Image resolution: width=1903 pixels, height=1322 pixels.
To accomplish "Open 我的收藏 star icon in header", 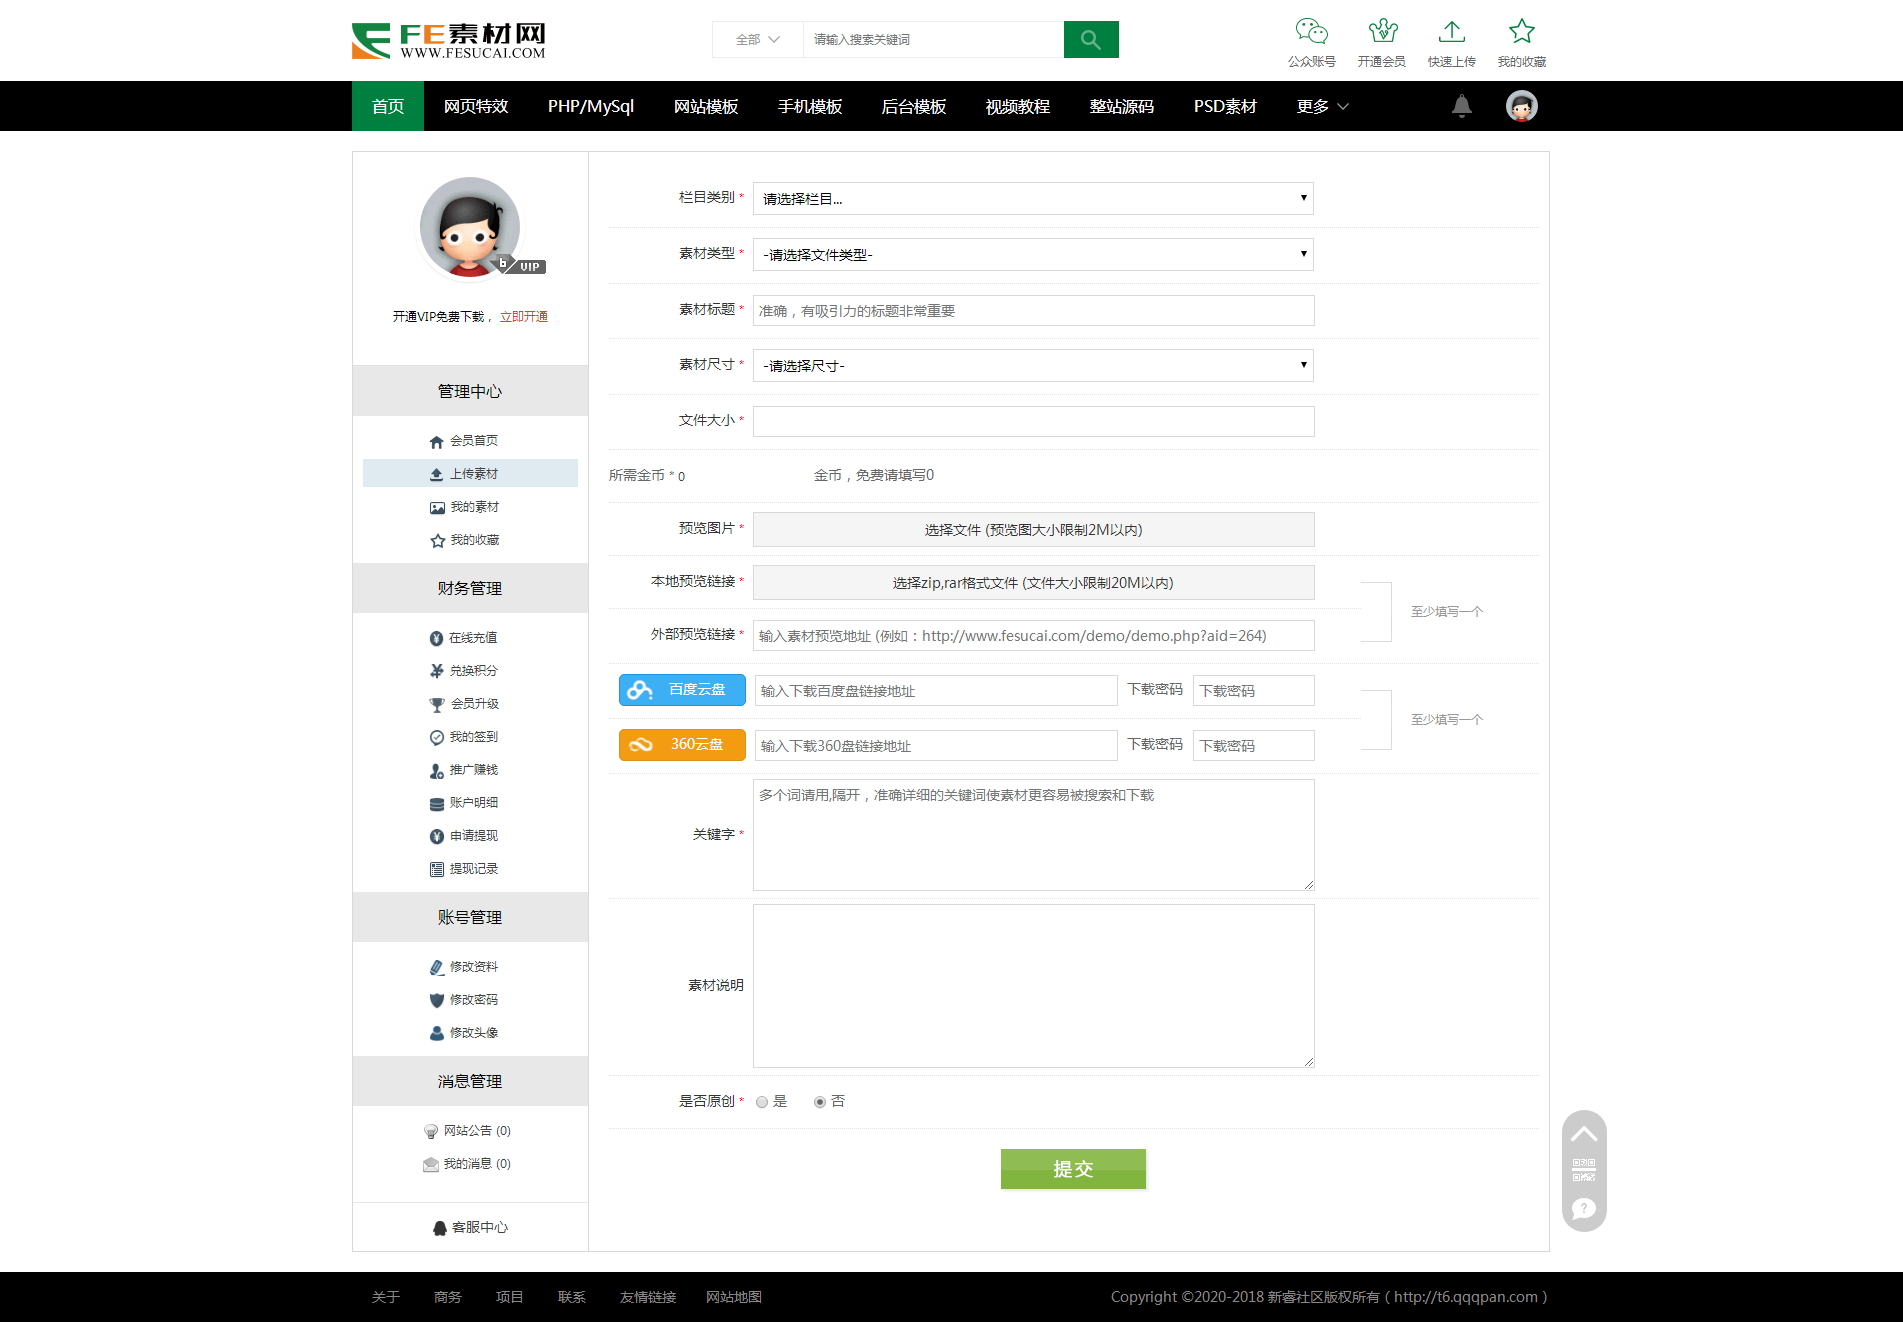I will pos(1521,32).
